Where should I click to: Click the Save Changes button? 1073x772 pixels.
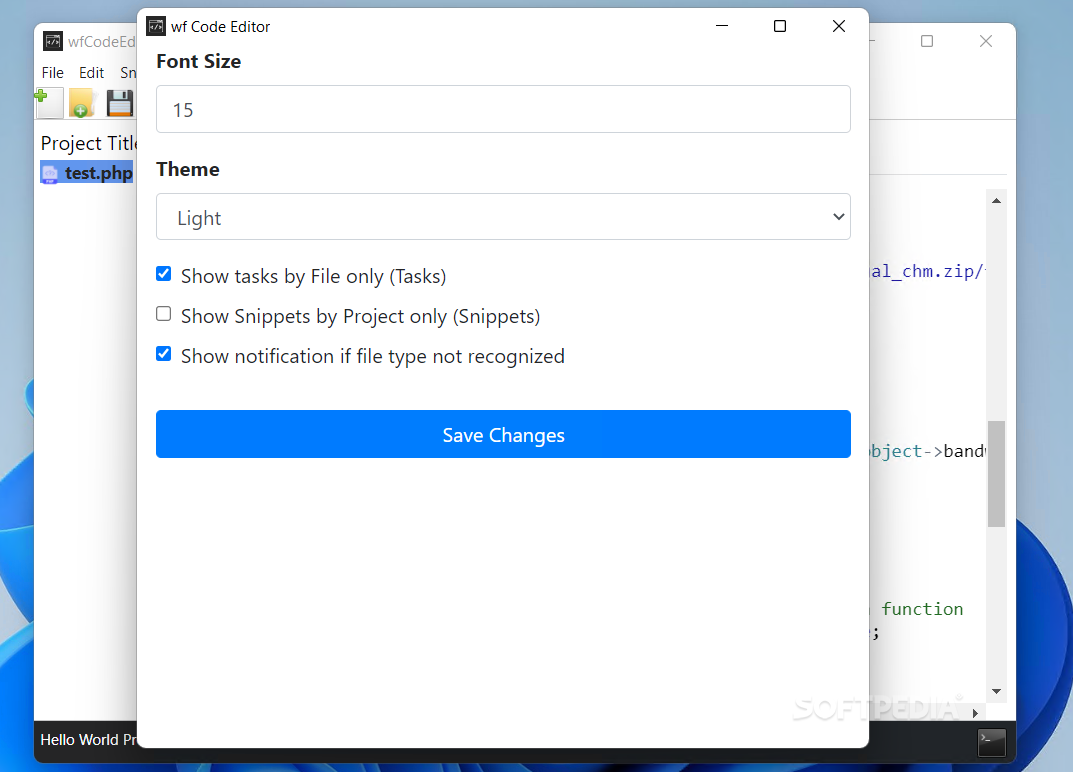503,434
